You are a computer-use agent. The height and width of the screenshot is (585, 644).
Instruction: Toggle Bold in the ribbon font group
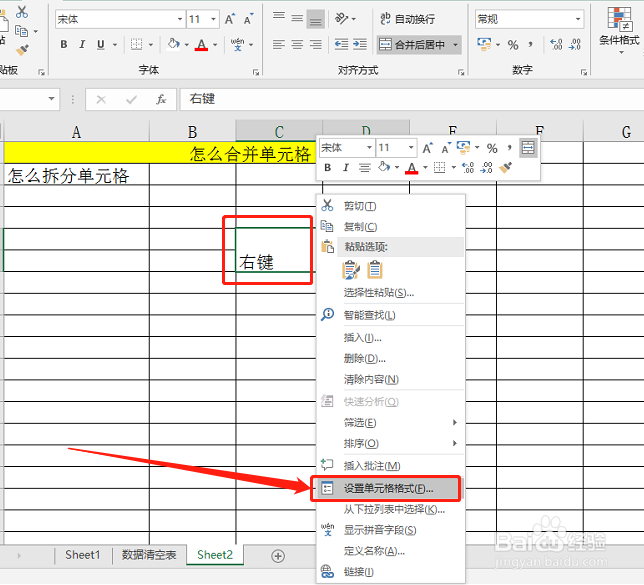(x=64, y=44)
